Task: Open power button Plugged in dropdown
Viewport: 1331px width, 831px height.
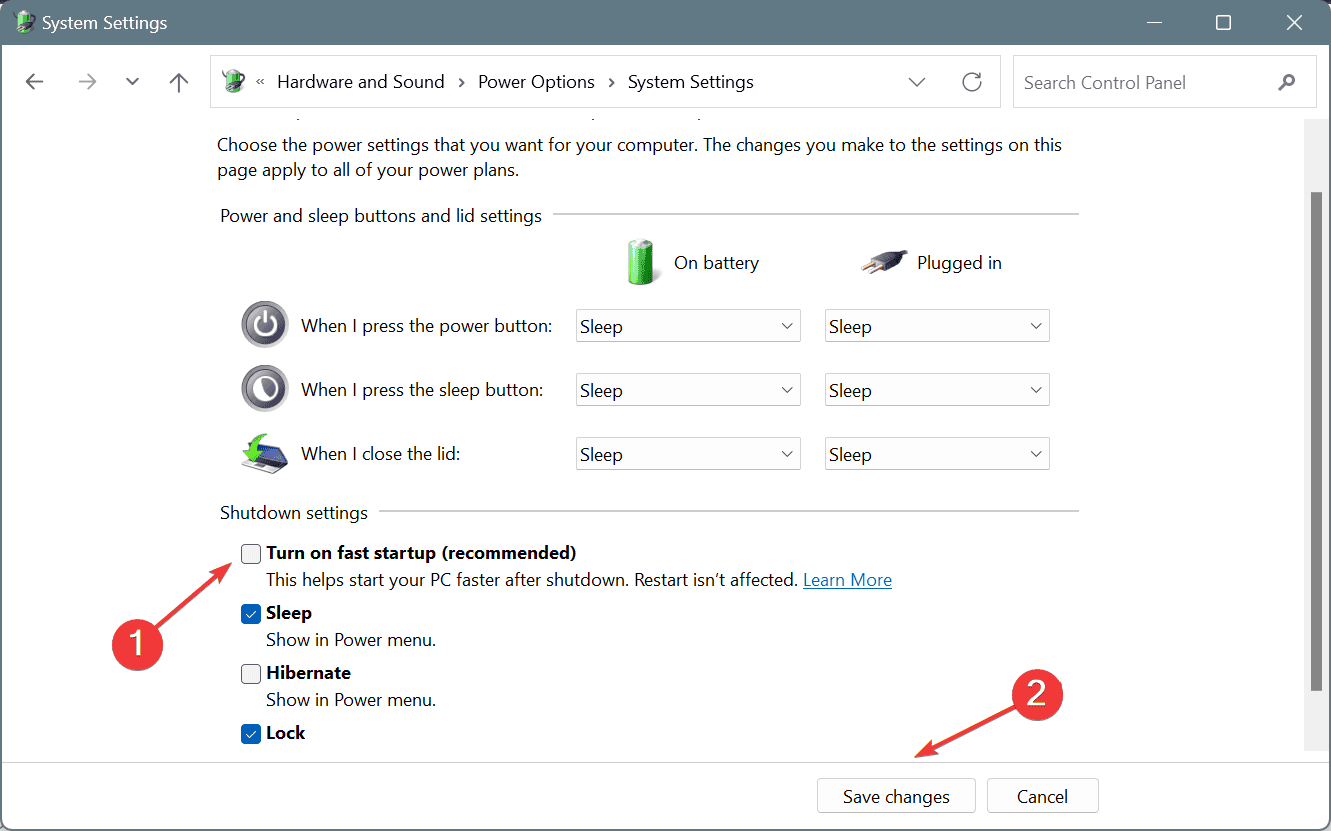Action: pyautogui.click(x=937, y=326)
